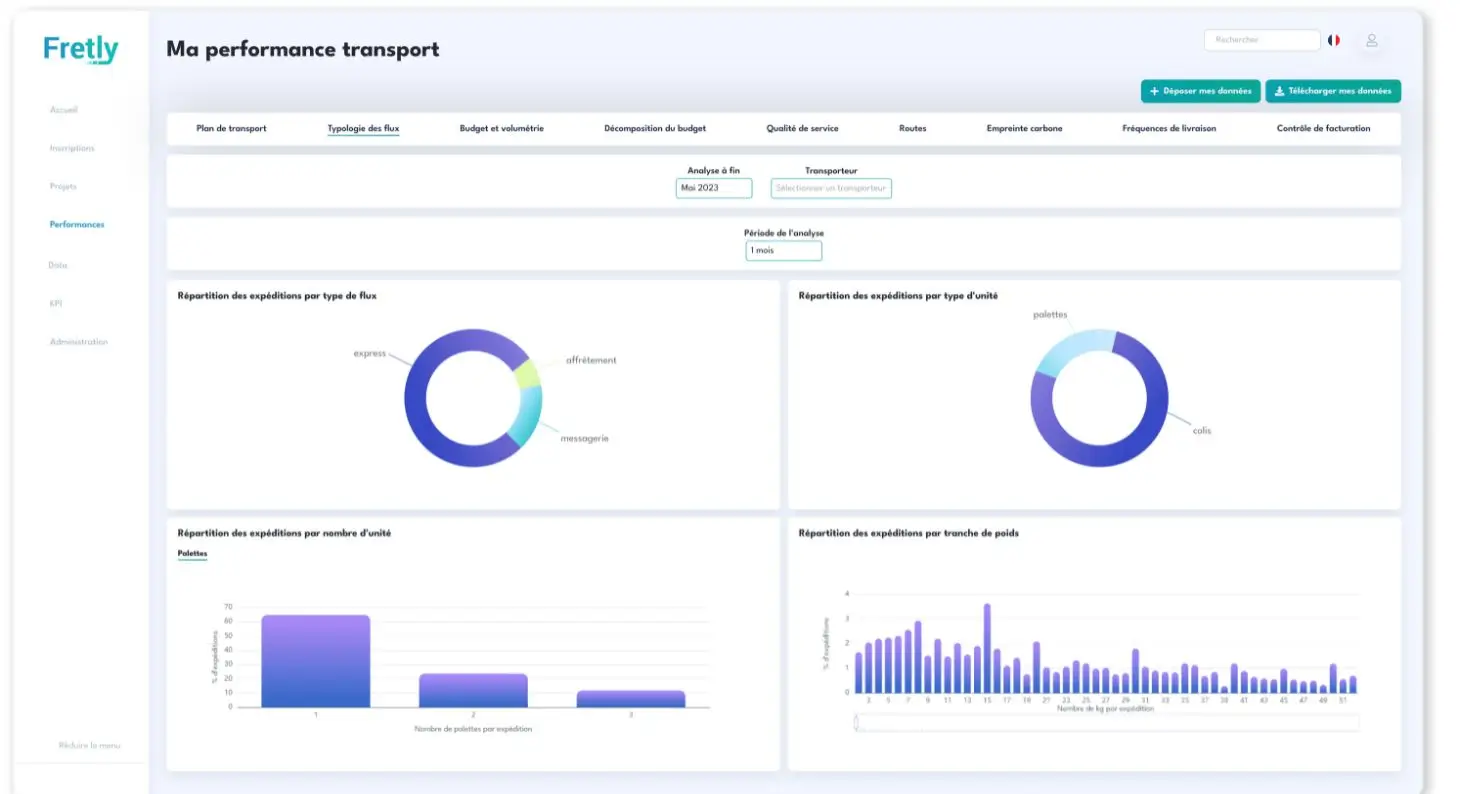Click the tallest bar at 15 kg
The width and height of the screenshot is (1460, 794).
987,649
